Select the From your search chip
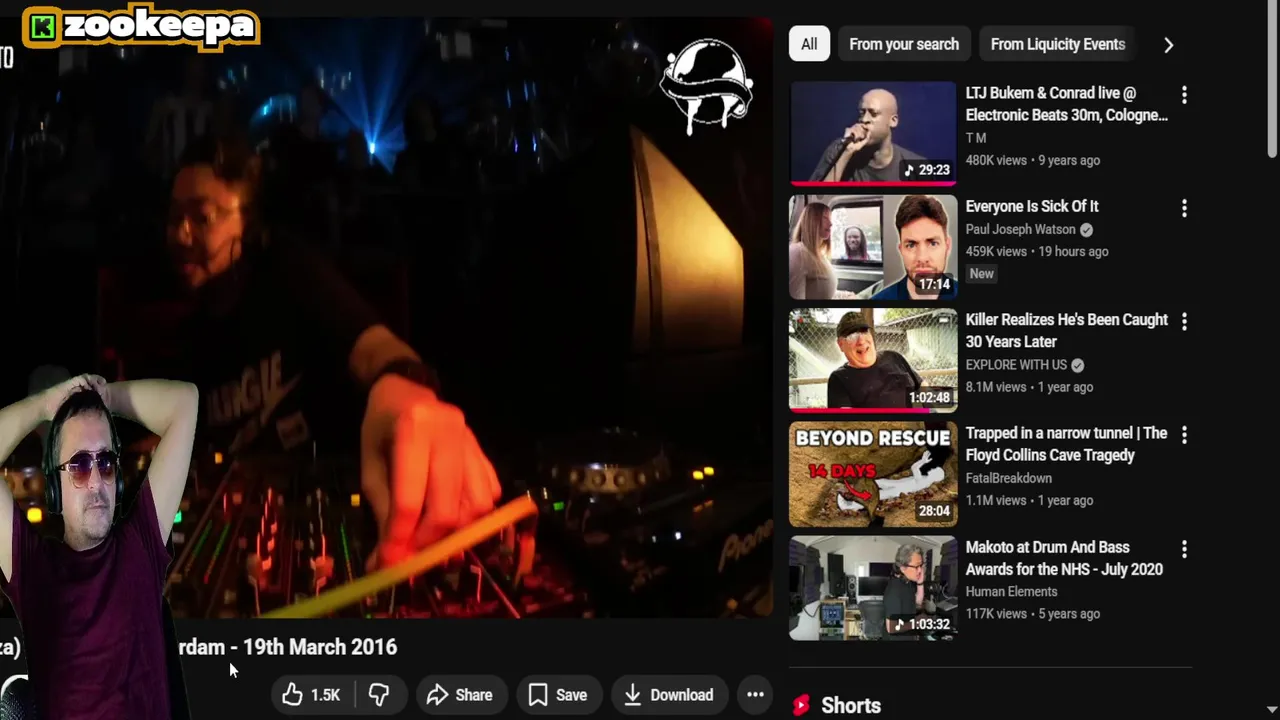The height and width of the screenshot is (720, 1280). (904, 44)
